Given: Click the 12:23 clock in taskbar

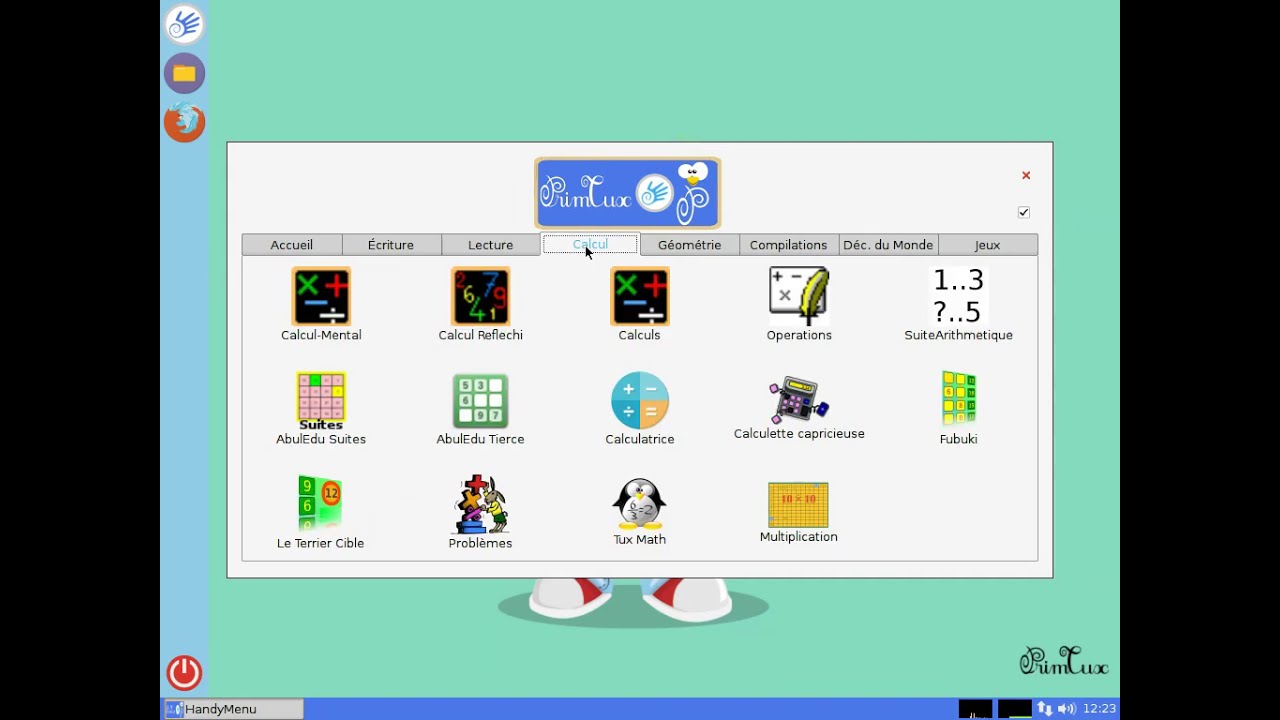Looking at the screenshot, I should coord(1099,709).
